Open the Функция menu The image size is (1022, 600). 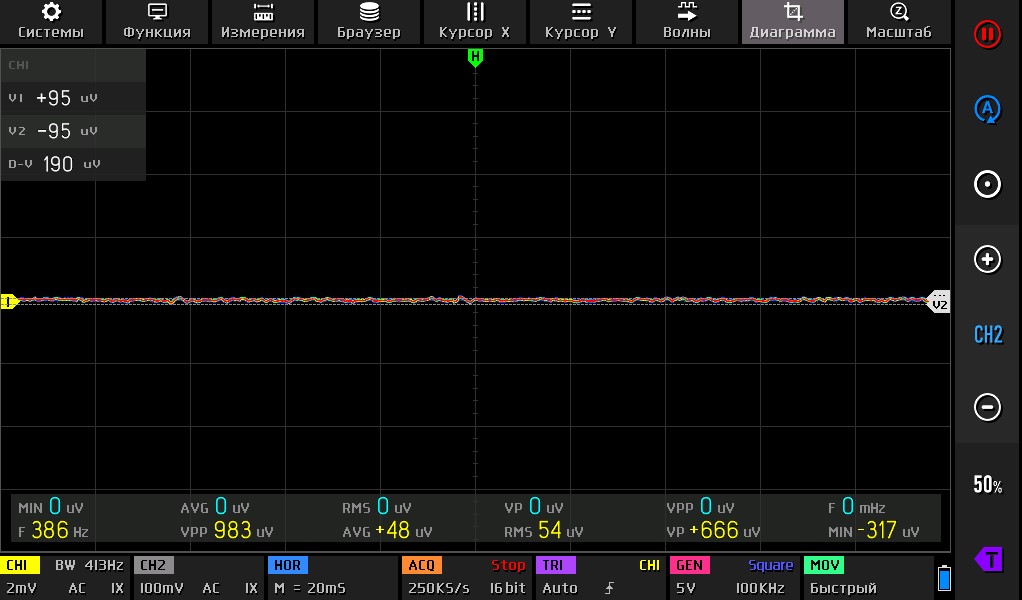click(x=157, y=21)
